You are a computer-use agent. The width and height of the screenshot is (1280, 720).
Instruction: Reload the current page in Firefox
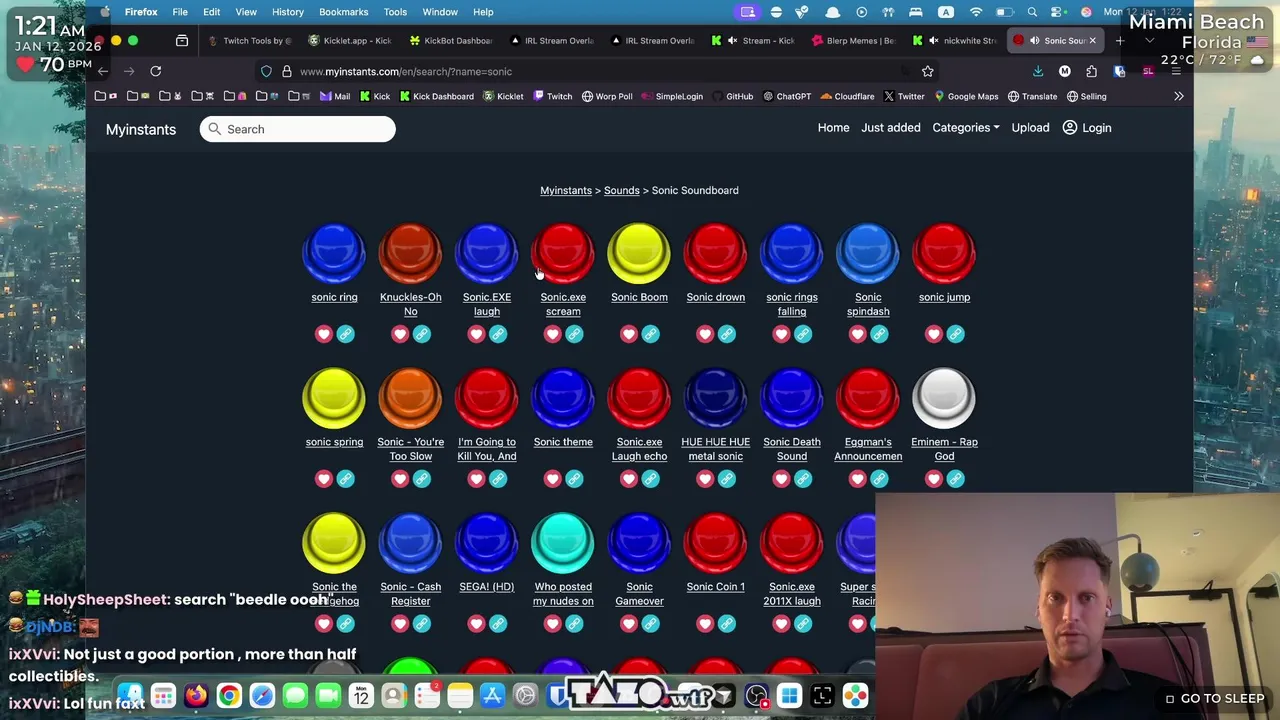155,71
